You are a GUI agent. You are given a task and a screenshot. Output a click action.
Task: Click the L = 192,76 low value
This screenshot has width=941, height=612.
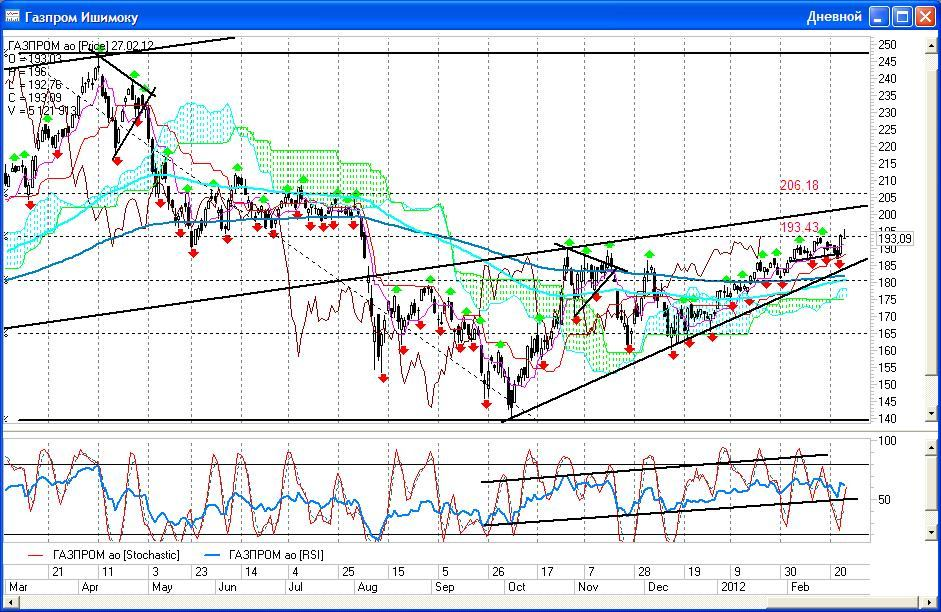coord(35,85)
